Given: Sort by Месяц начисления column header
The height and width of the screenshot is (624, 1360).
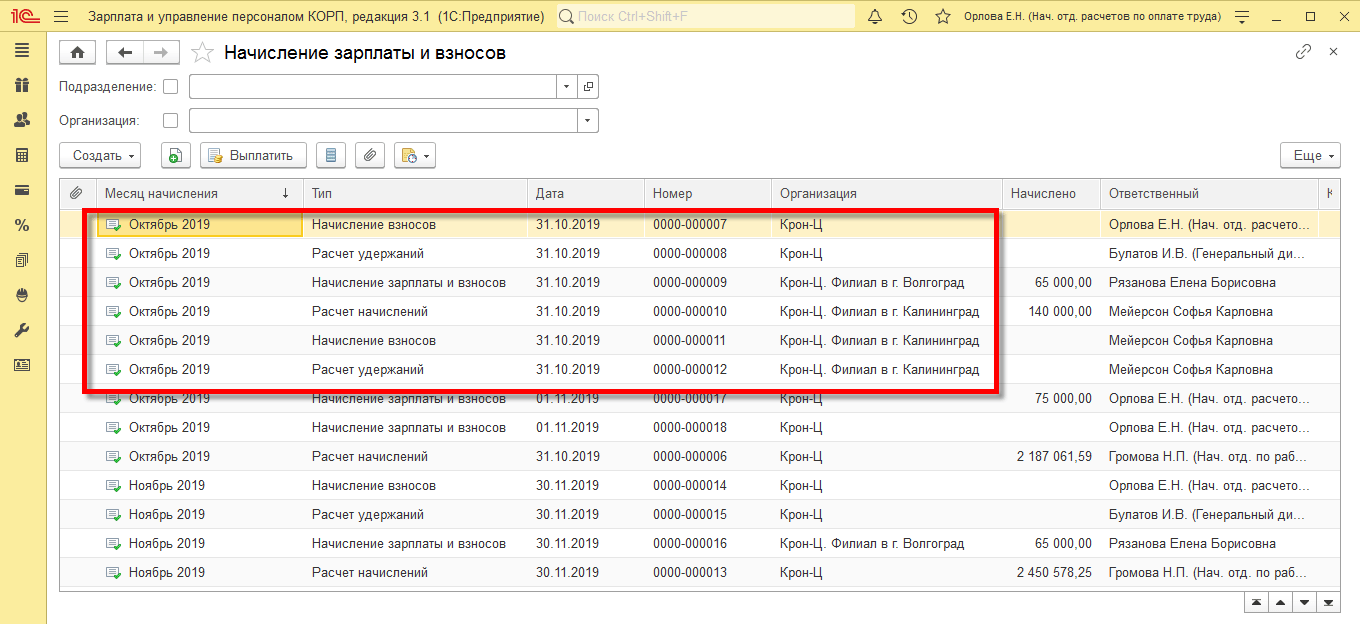Looking at the screenshot, I should point(199,194).
